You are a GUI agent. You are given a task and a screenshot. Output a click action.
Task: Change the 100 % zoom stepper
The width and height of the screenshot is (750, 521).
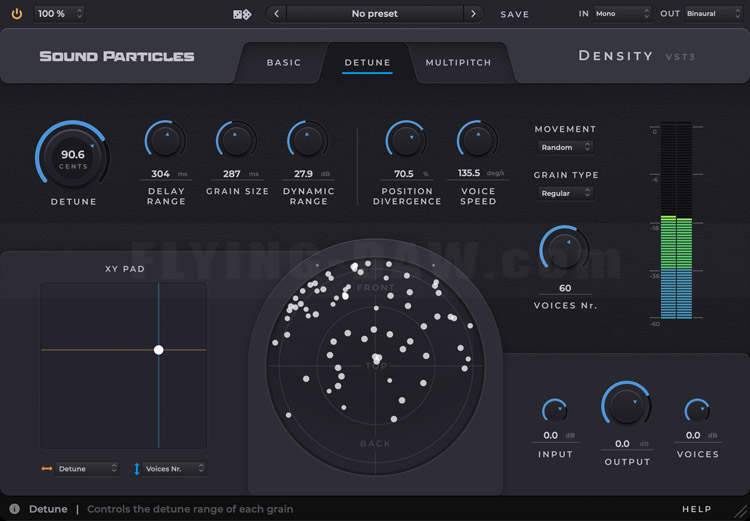click(x=59, y=14)
